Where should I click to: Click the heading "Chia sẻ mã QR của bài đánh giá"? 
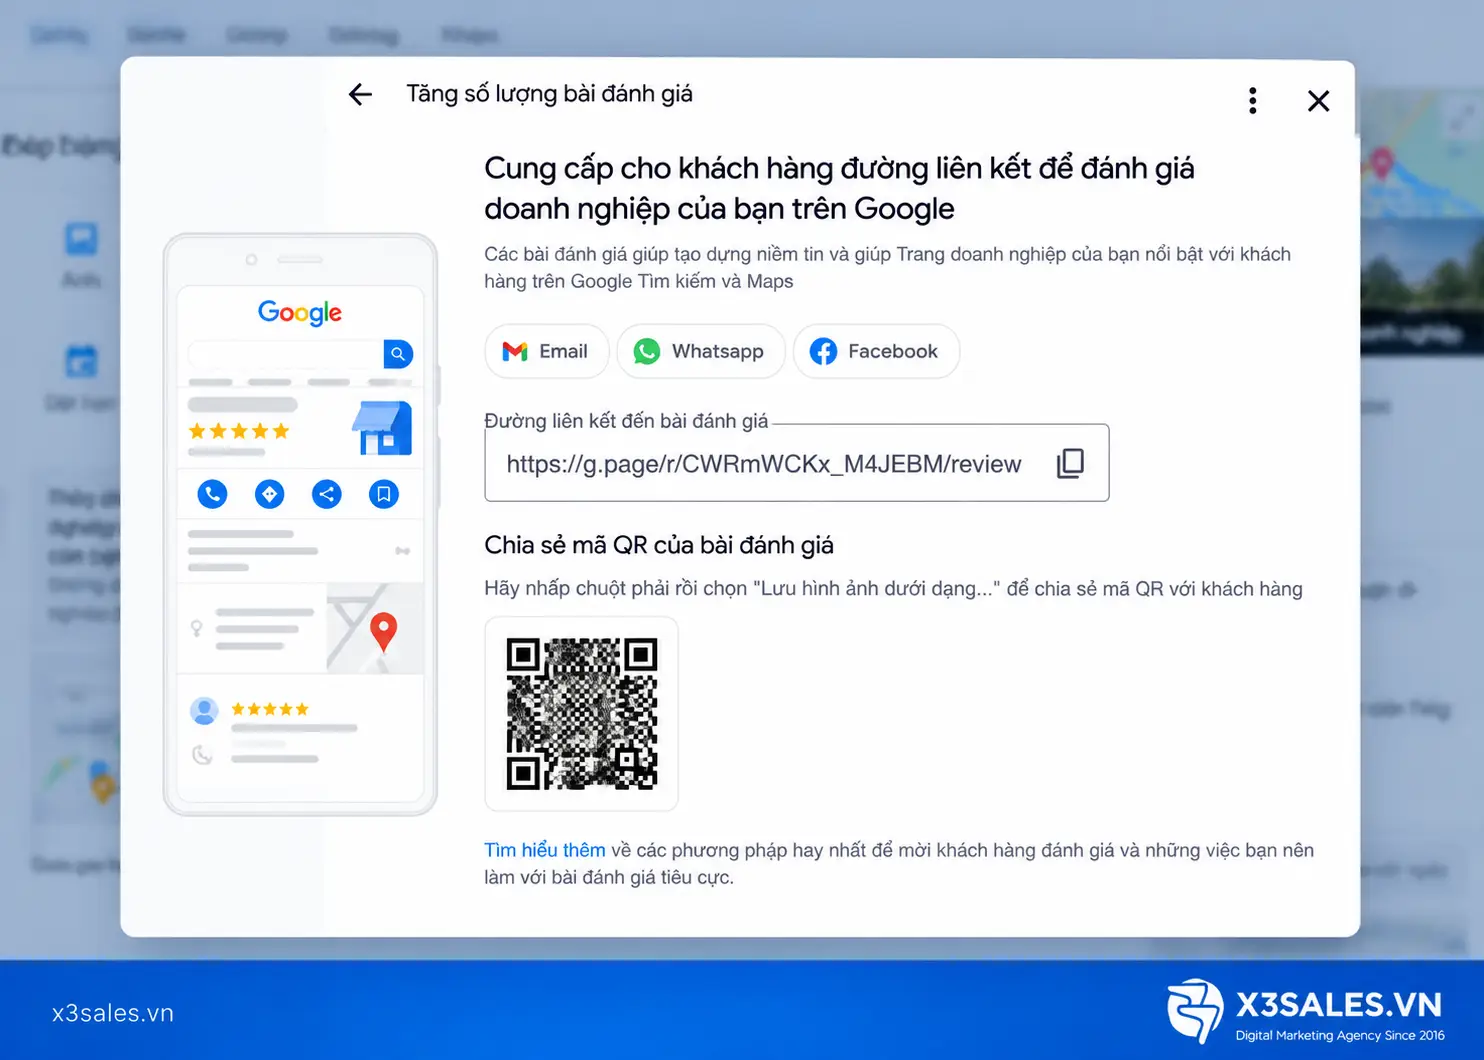point(659,545)
